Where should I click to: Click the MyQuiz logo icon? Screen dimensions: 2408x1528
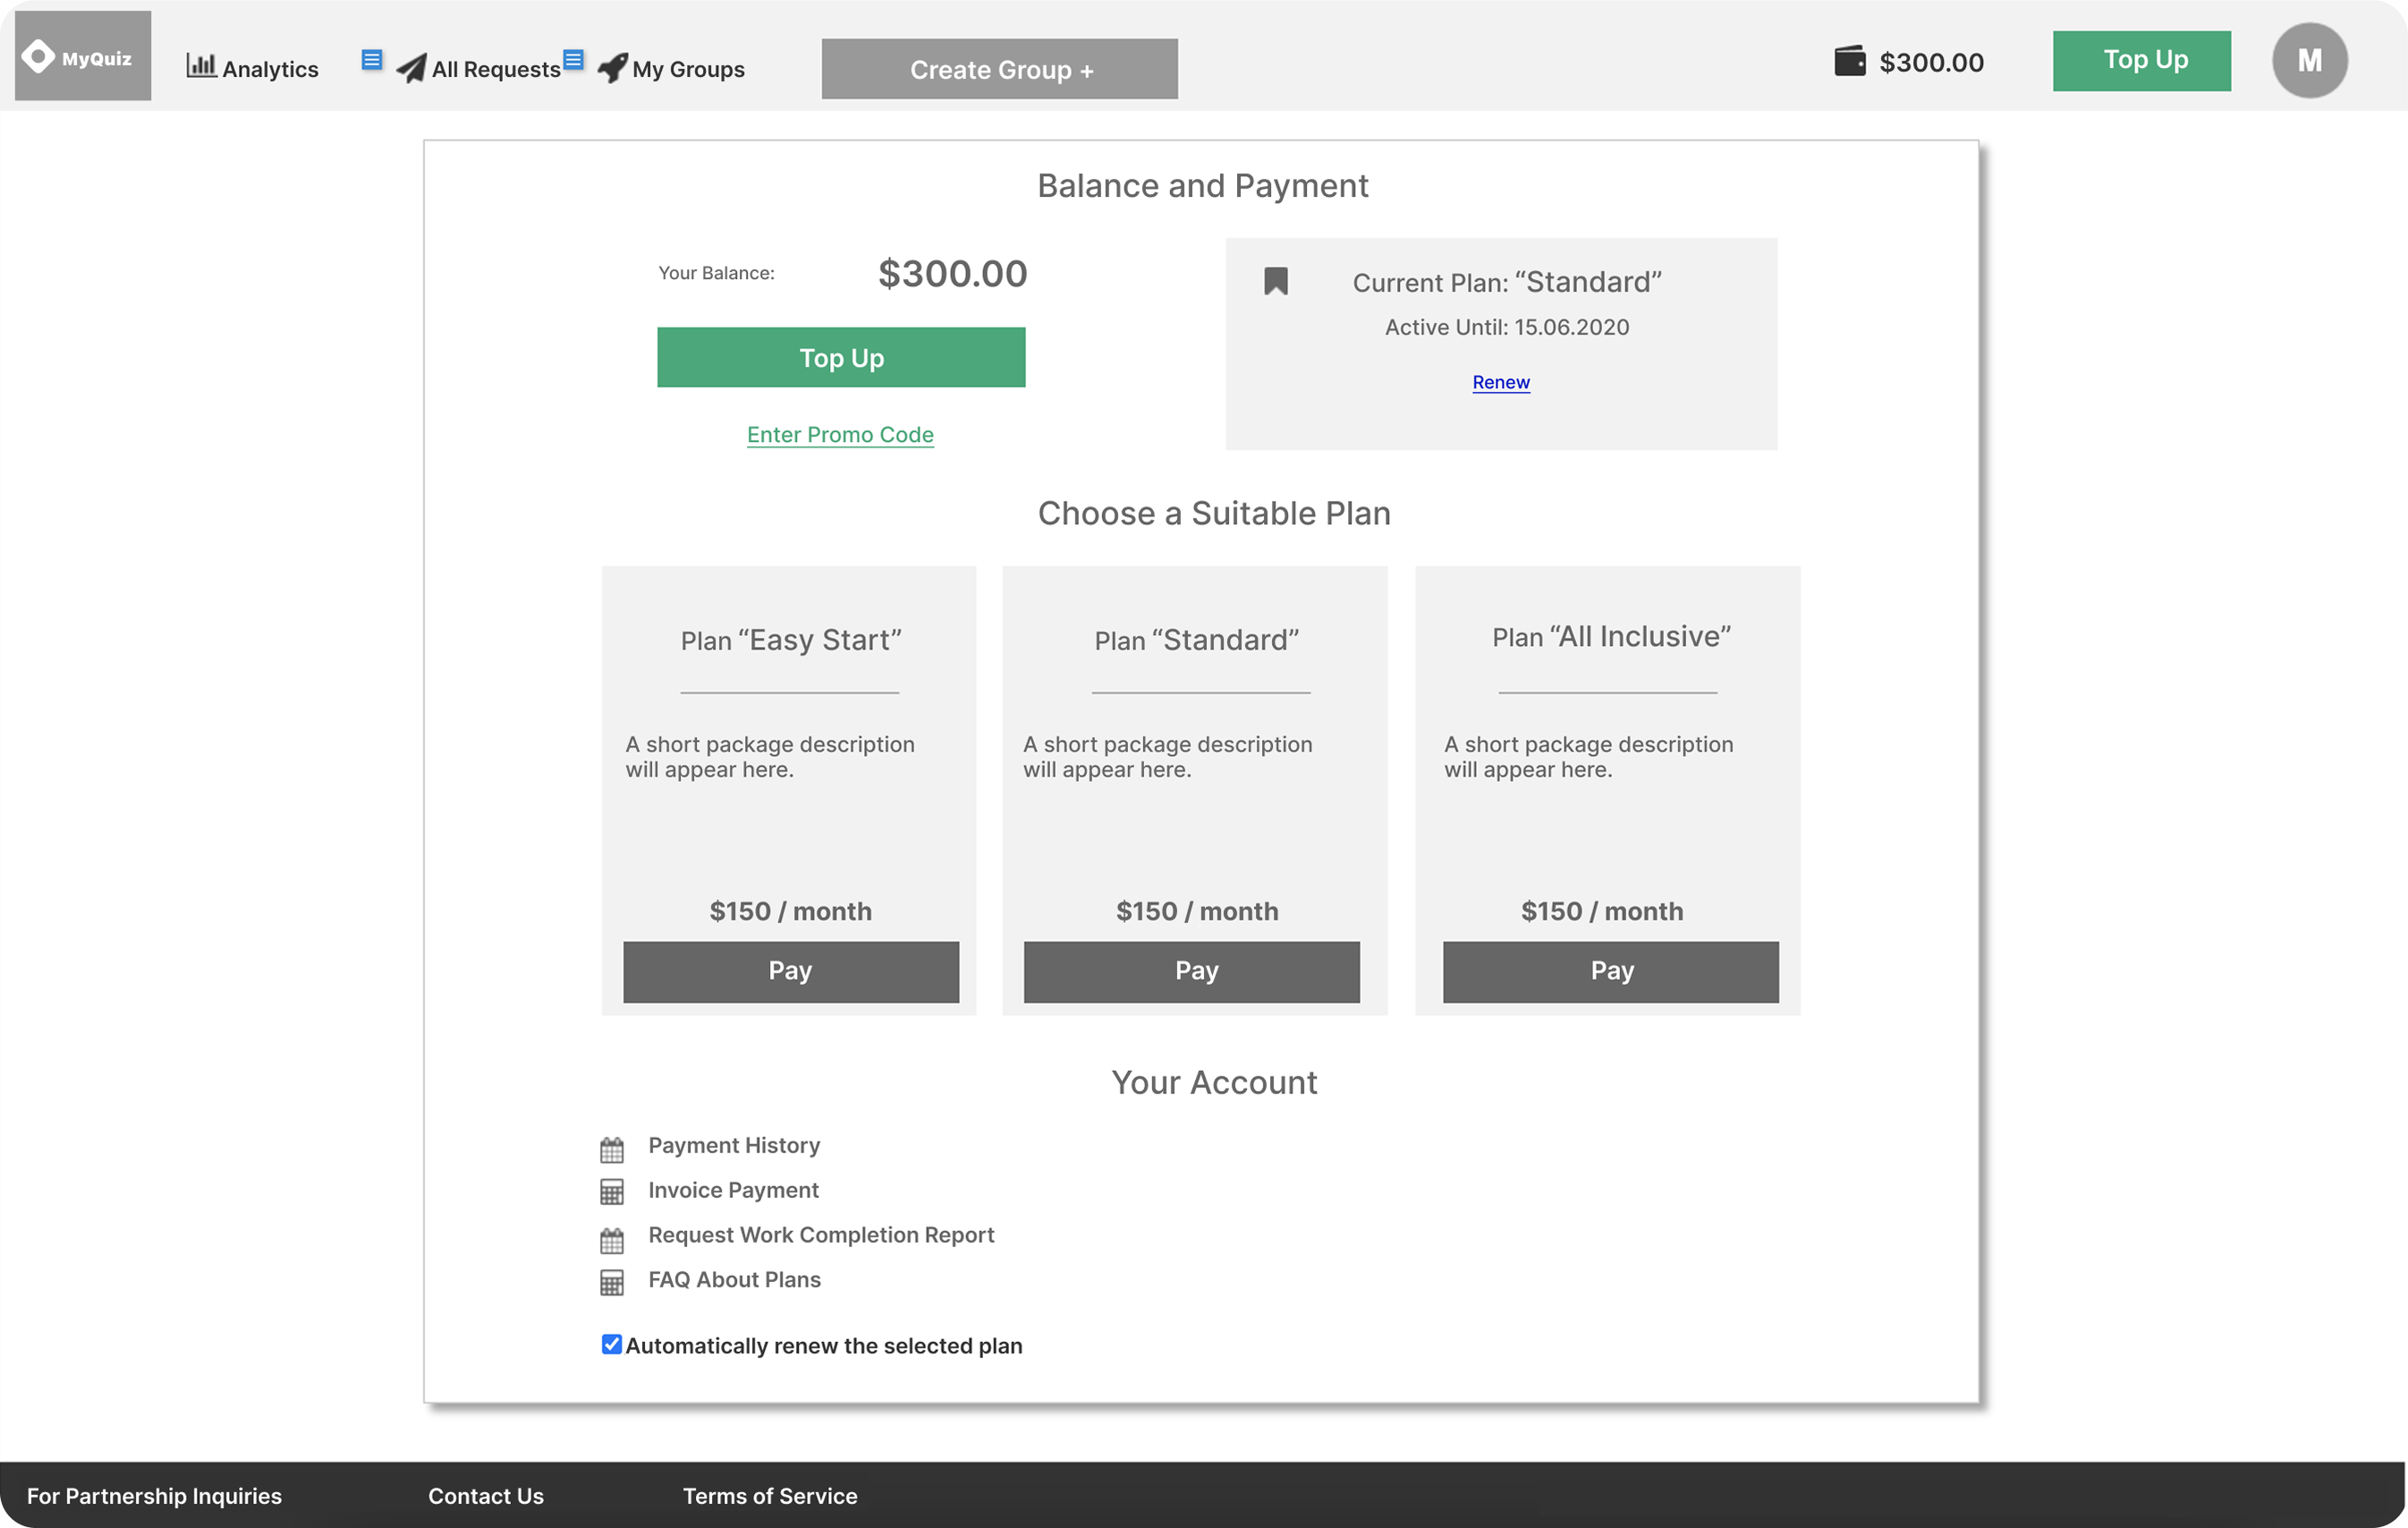click(x=39, y=56)
